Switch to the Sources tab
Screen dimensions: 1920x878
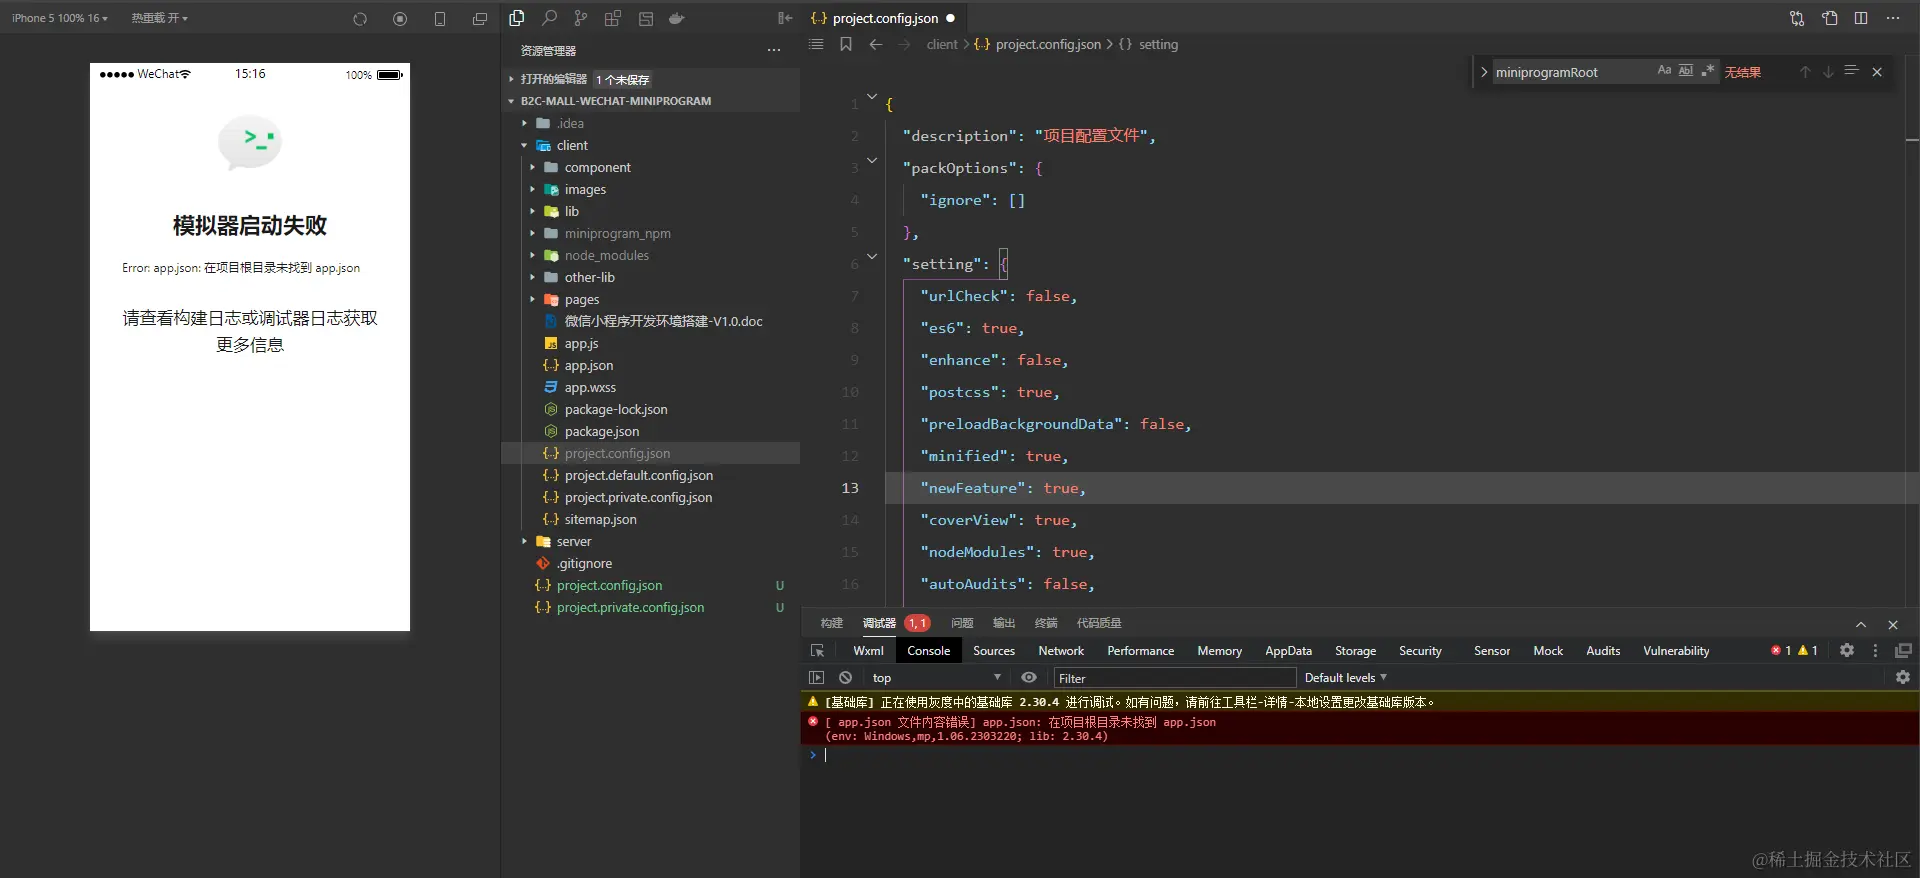(994, 651)
